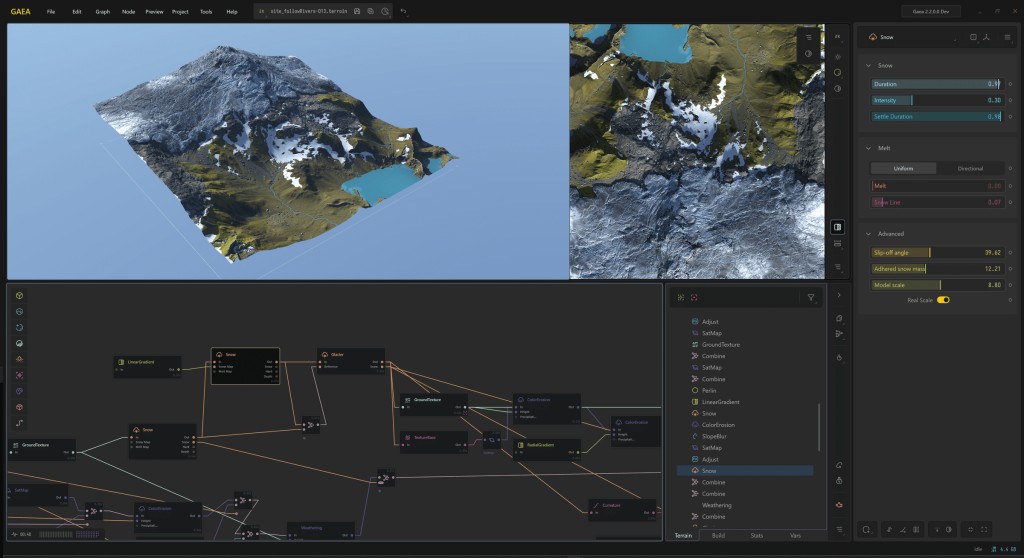Click the half-circle contrast icon in bottom properties toolbar

(x=948, y=529)
